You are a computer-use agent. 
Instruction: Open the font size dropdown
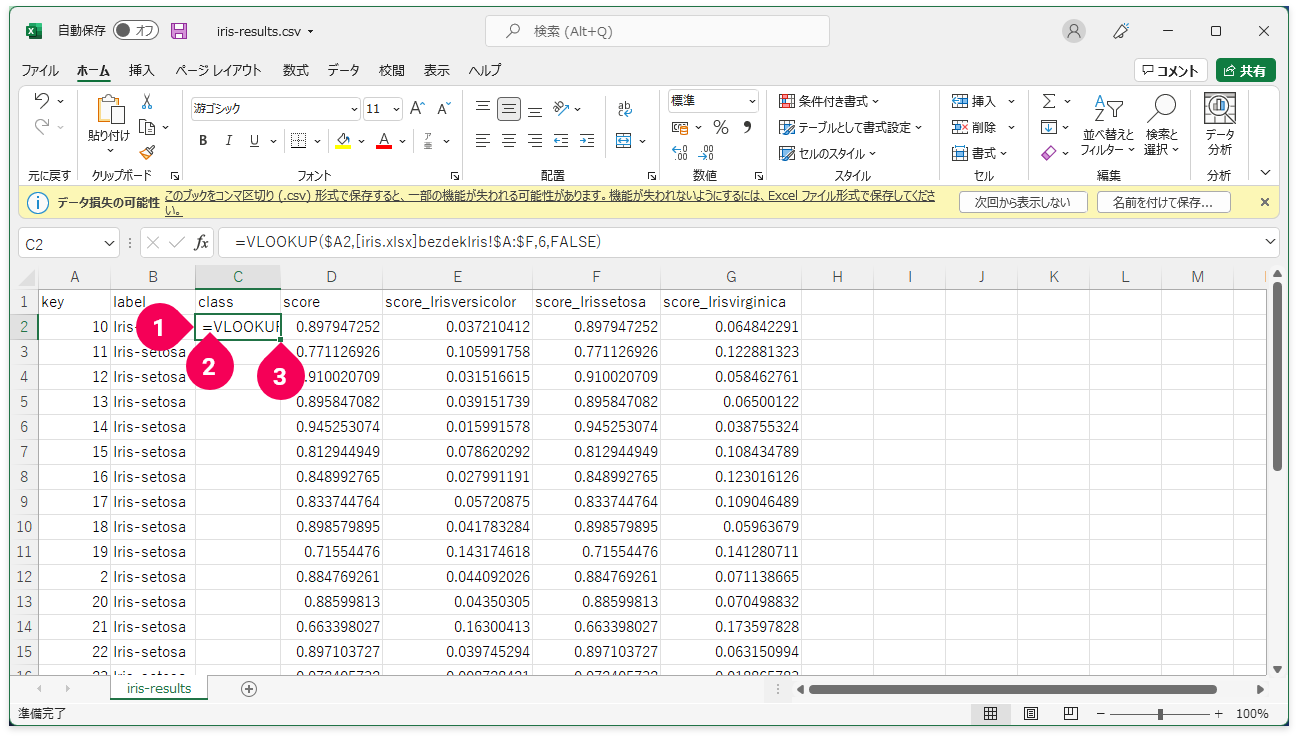(x=397, y=108)
